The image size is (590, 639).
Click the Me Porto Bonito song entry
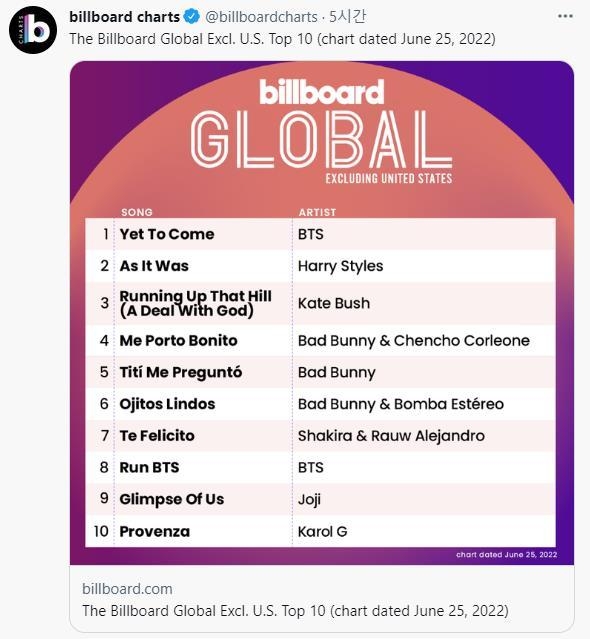click(178, 340)
